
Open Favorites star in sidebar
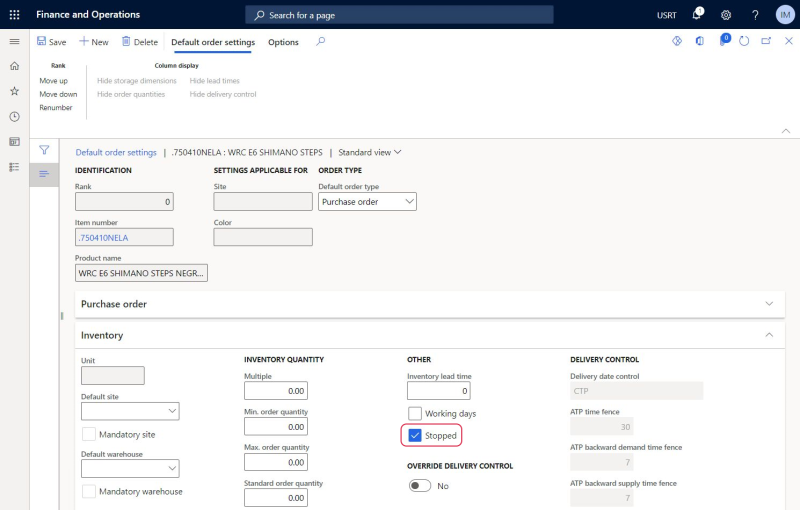coord(14,91)
